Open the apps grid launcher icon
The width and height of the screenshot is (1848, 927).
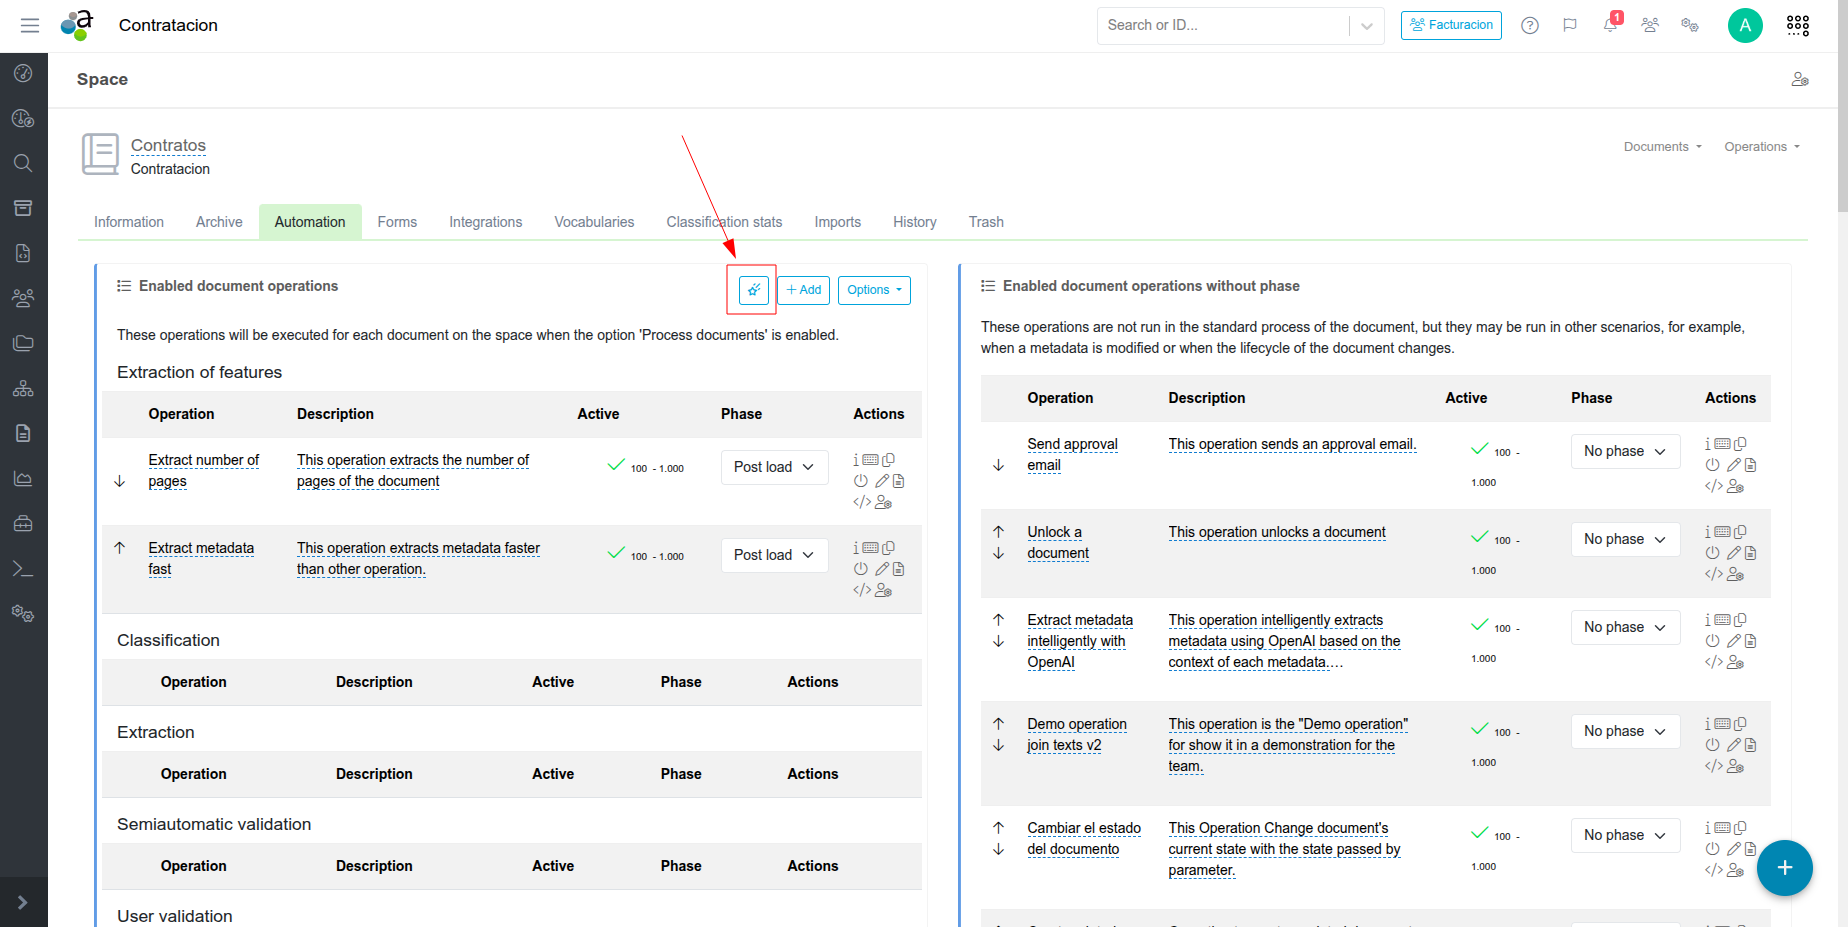click(1797, 25)
